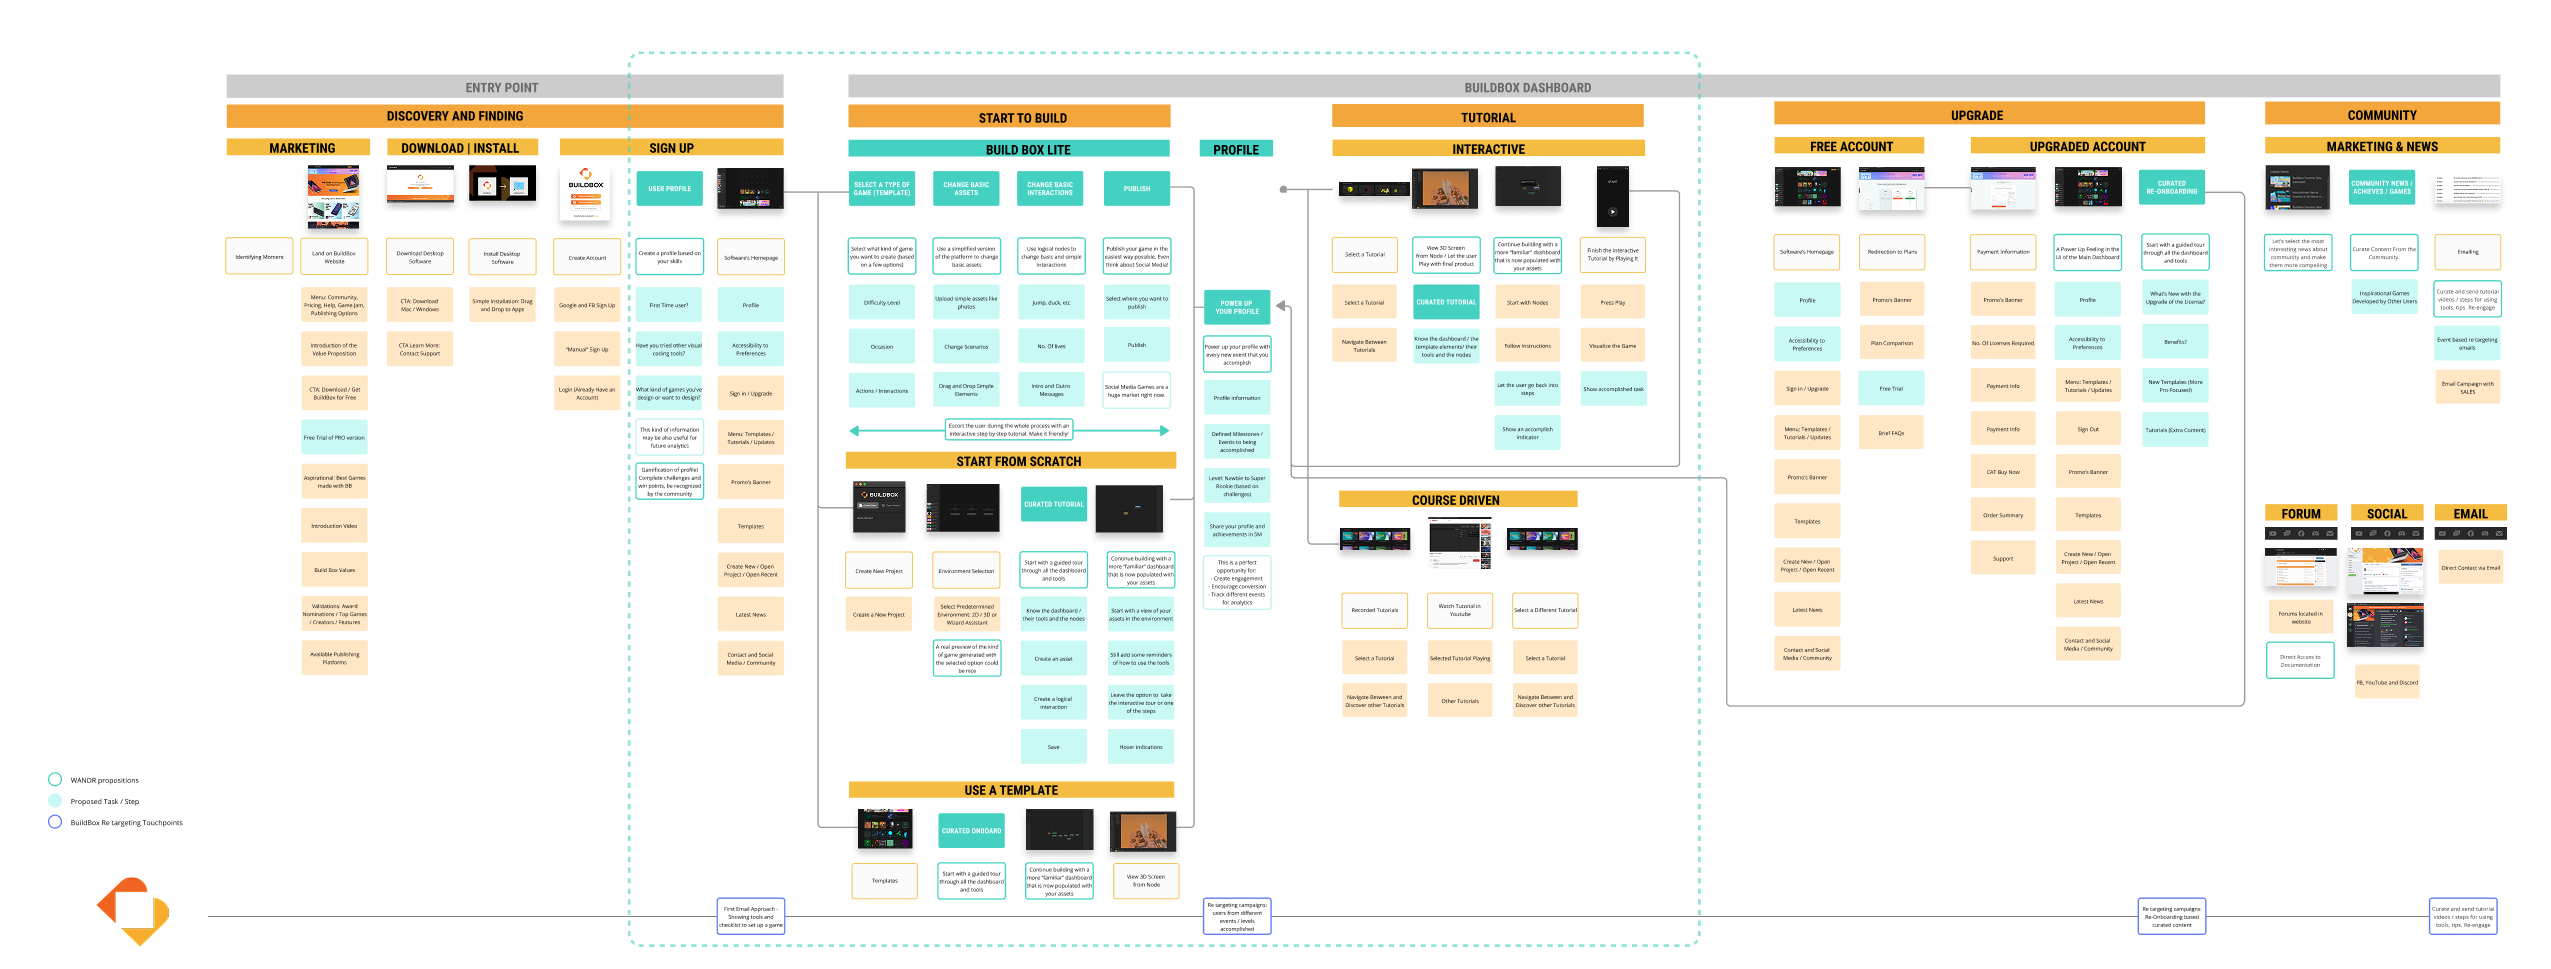Select the UPGRADE section header

[1988, 115]
